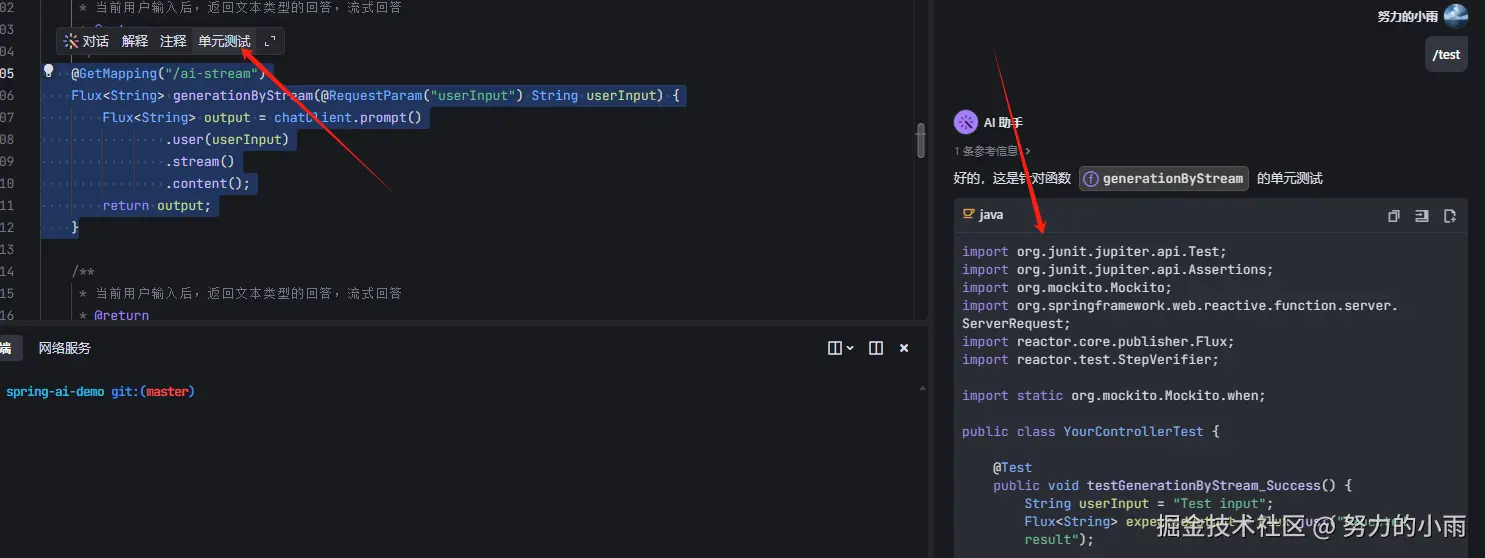This screenshot has width=1485, height=558.
Task: Click the editor vertical scrollbar thumb
Action: point(920,140)
